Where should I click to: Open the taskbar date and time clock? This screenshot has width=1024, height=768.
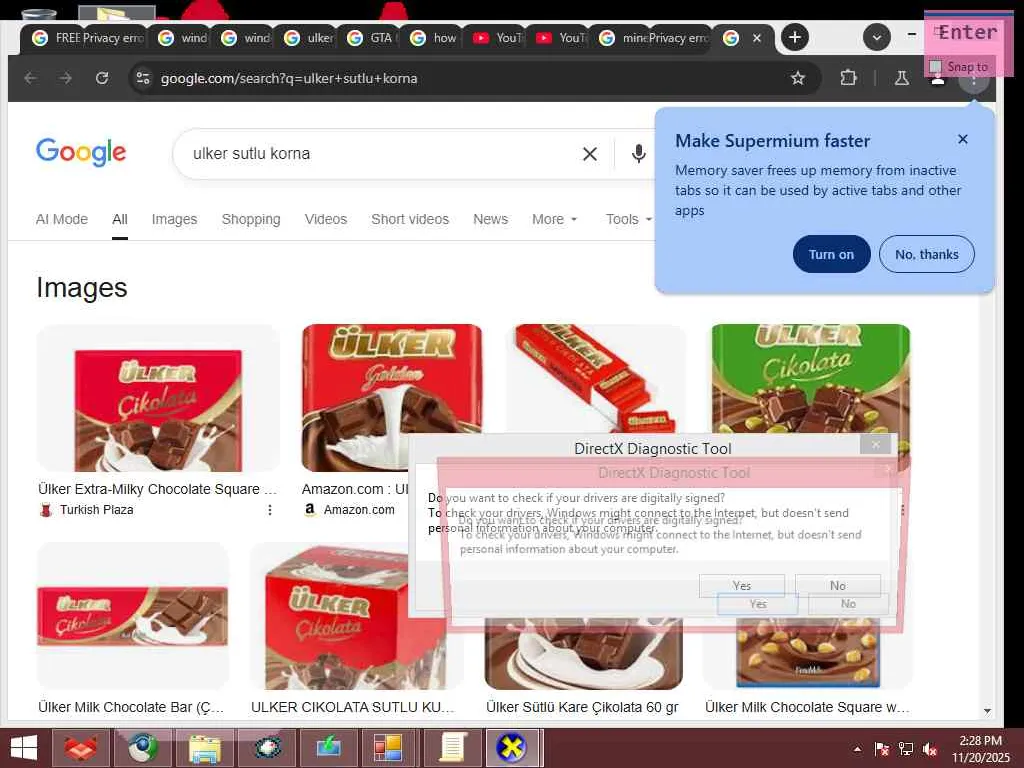point(980,749)
